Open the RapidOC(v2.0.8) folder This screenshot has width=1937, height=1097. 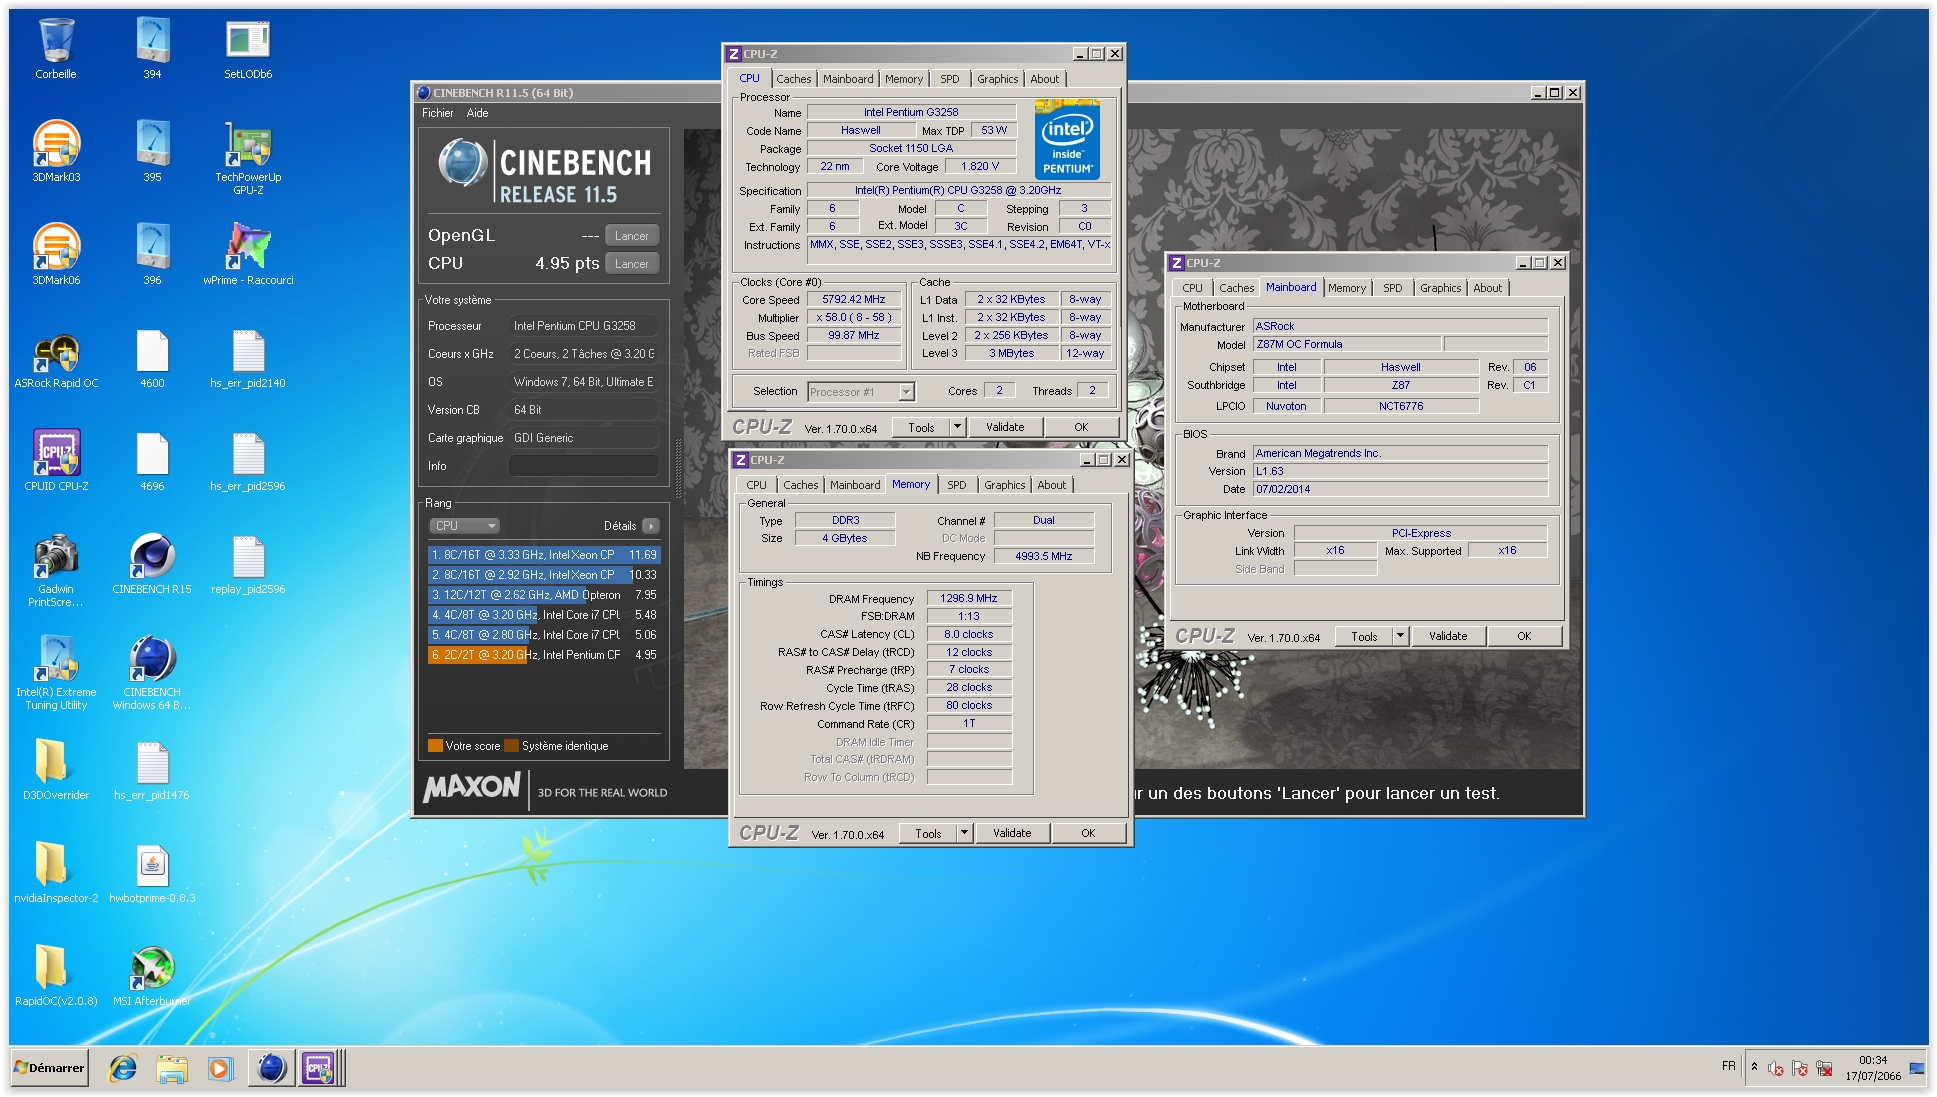click(56, 976)
